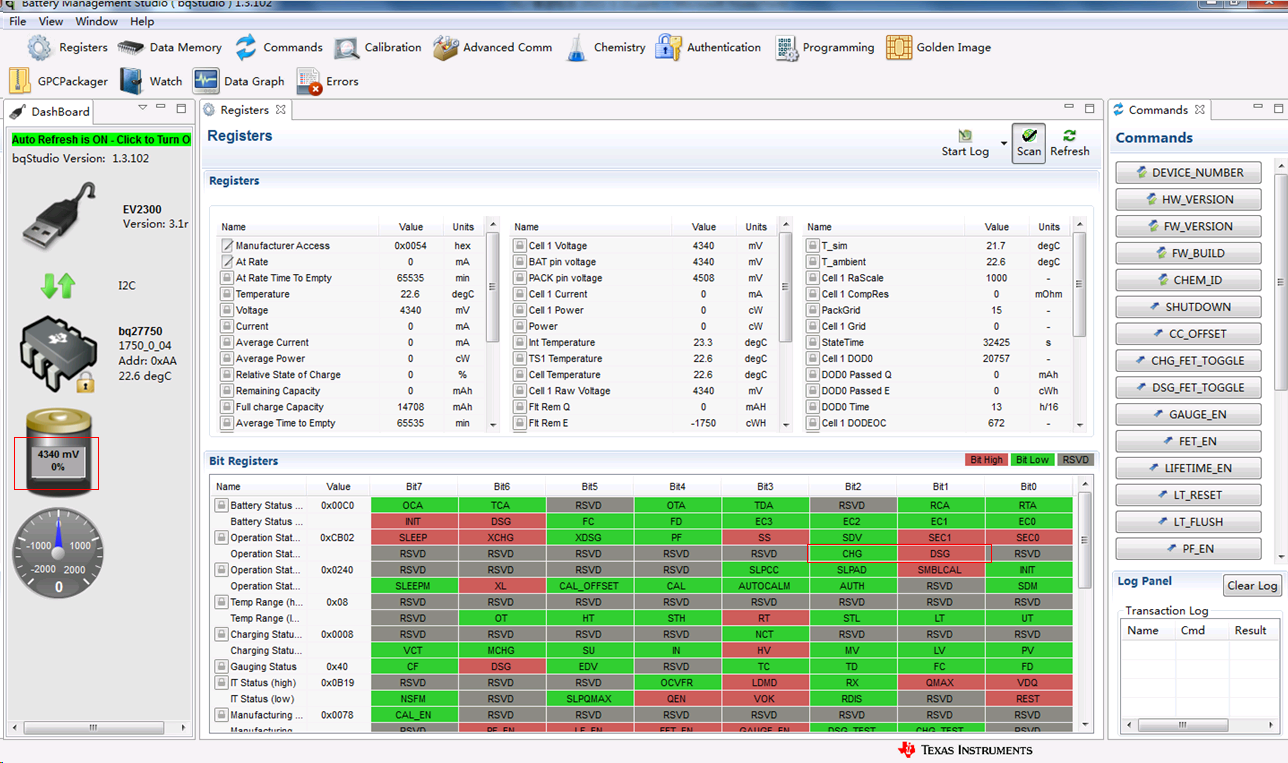Send SHUTDOWN command
This screenshot has width=1288, height=763.
point(1188,308)
